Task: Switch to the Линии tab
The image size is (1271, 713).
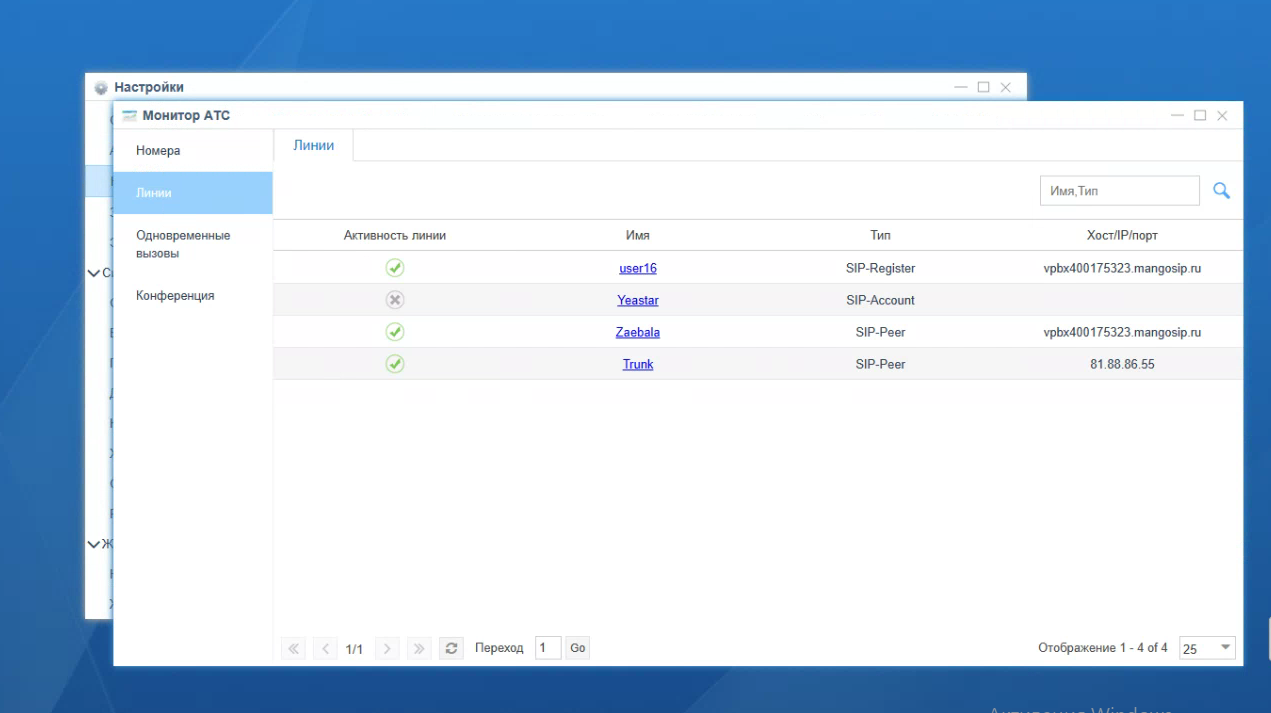Action: pos(313,146)
